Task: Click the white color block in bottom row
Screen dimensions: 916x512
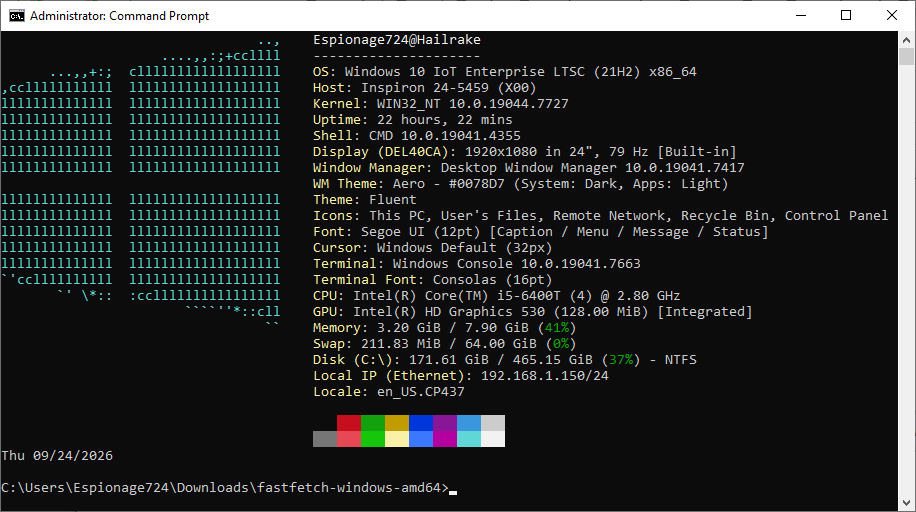Action: 493,439
